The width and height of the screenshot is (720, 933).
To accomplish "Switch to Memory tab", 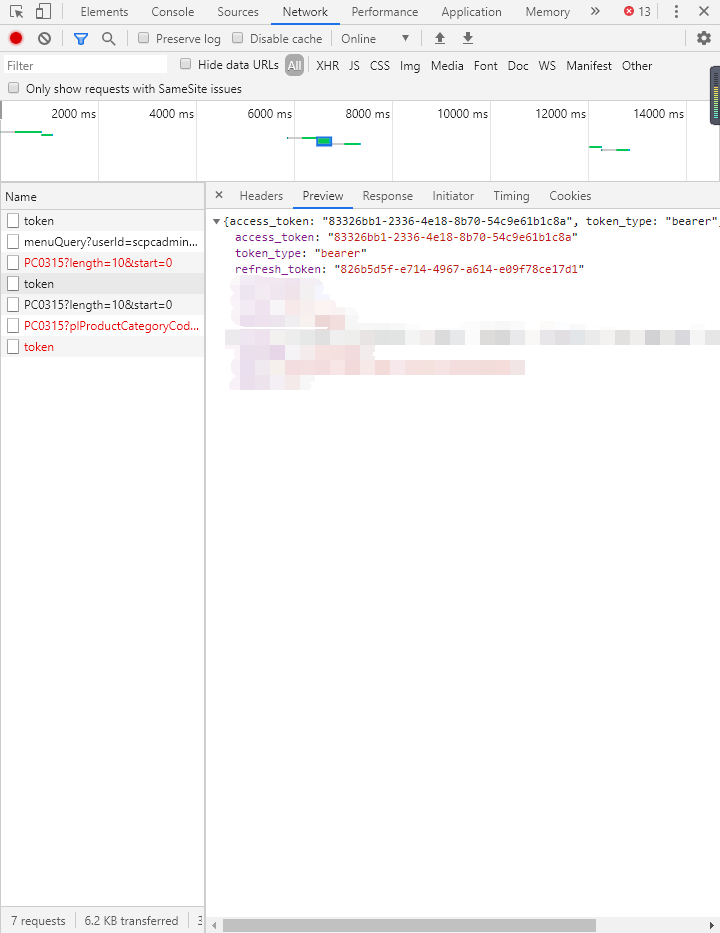I will [547, 12].
